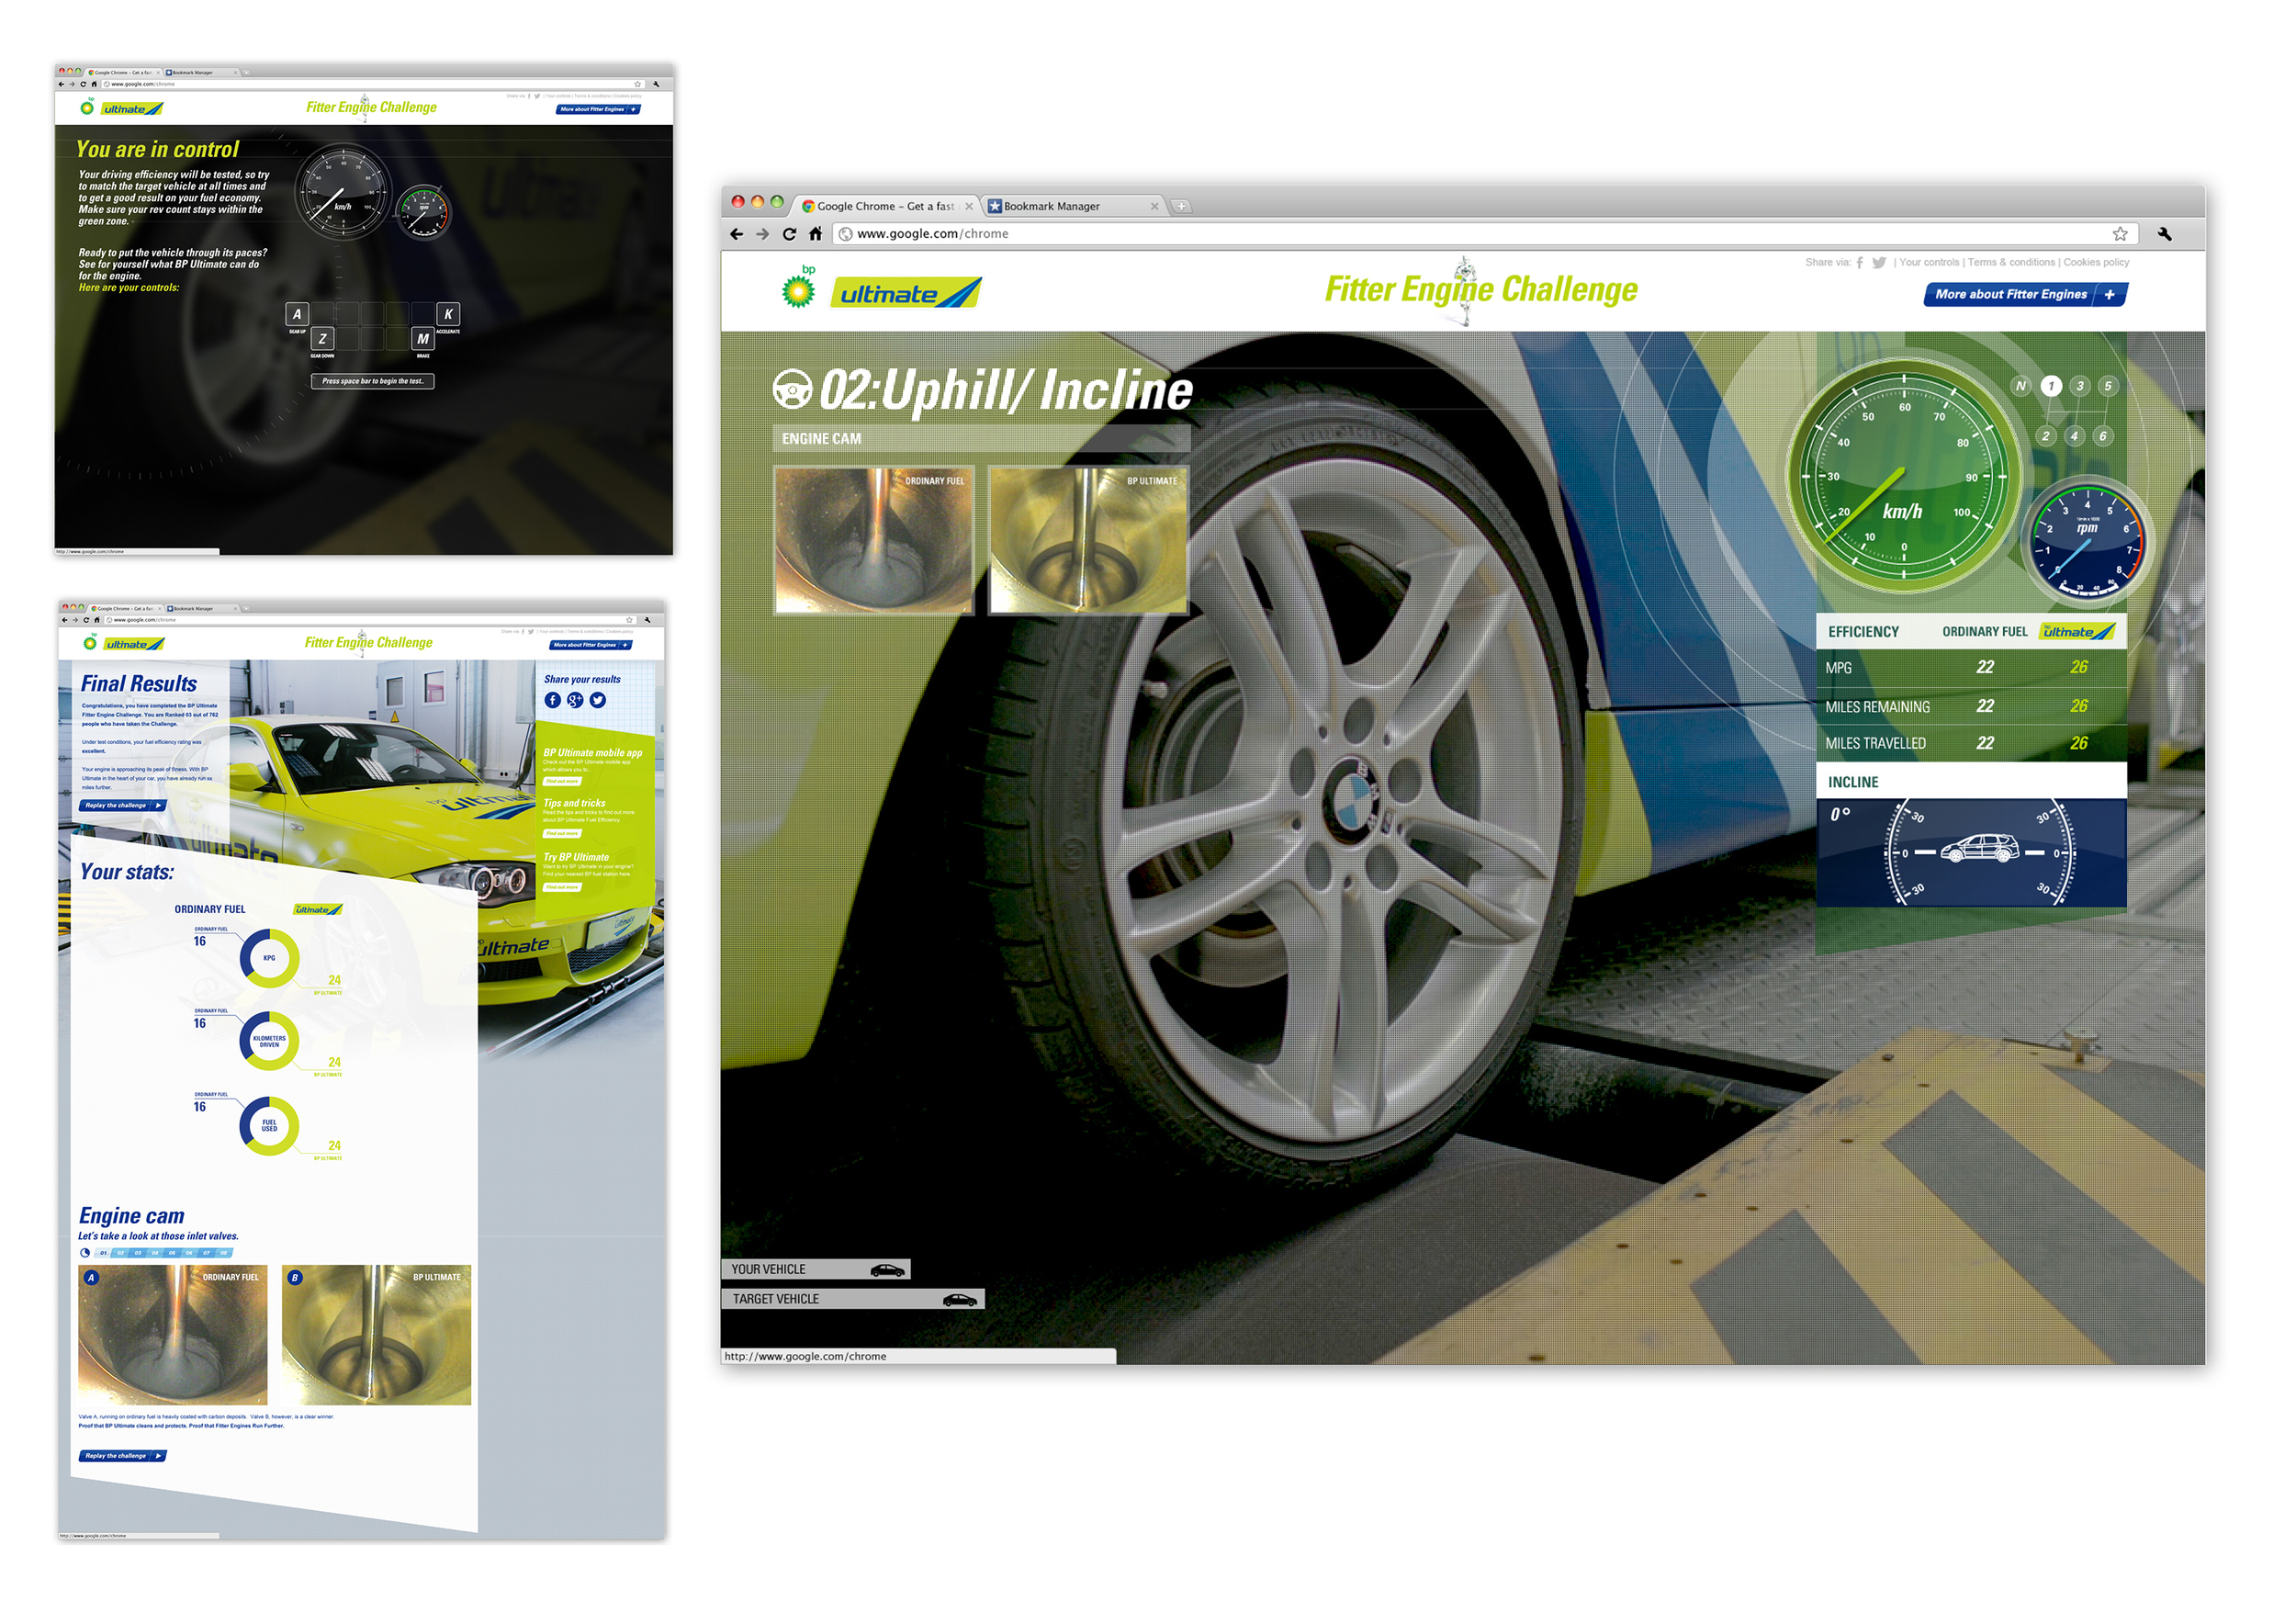Click the M brake key in control window
Screen dimensions: 2296x1624
(x=423, y=339)
